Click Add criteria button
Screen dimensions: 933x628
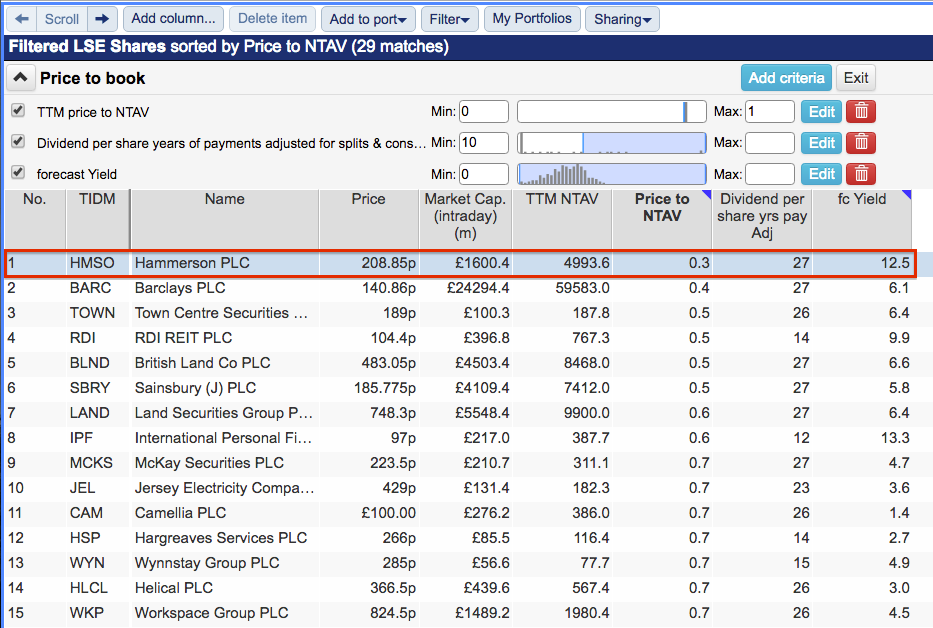(x=786, y=78)
